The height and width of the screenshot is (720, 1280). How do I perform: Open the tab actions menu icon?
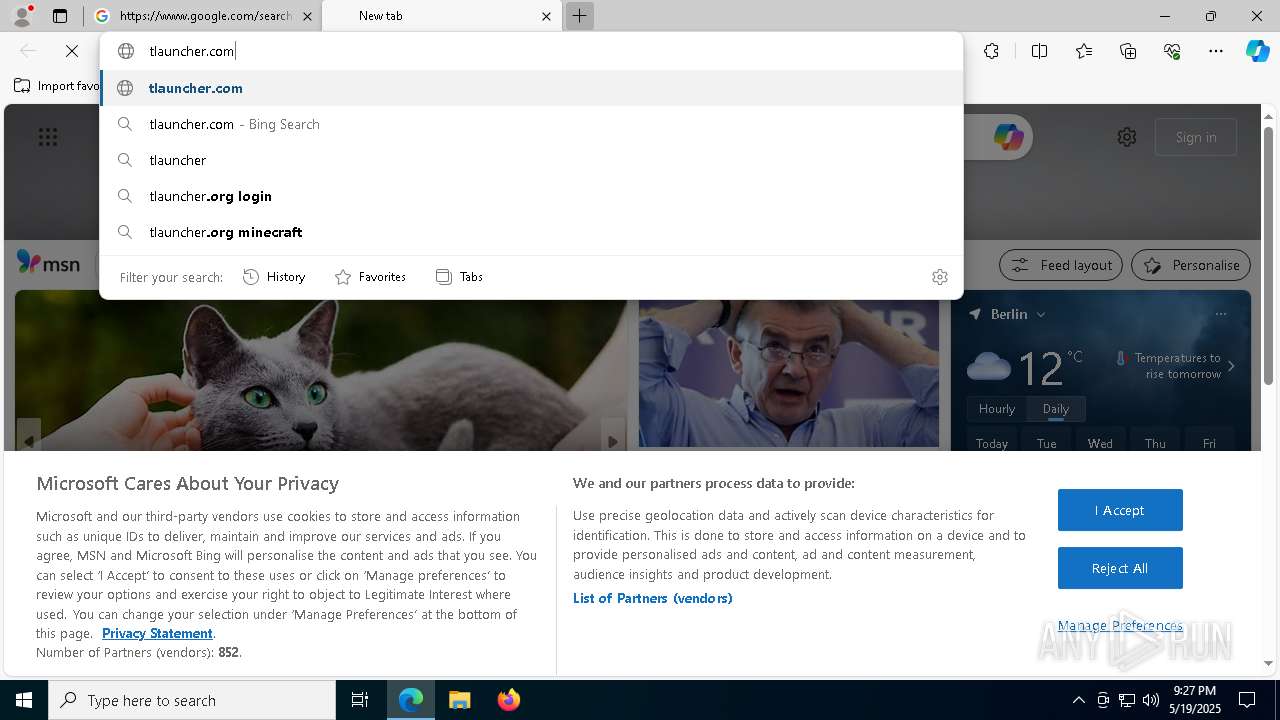coord(60,16)
